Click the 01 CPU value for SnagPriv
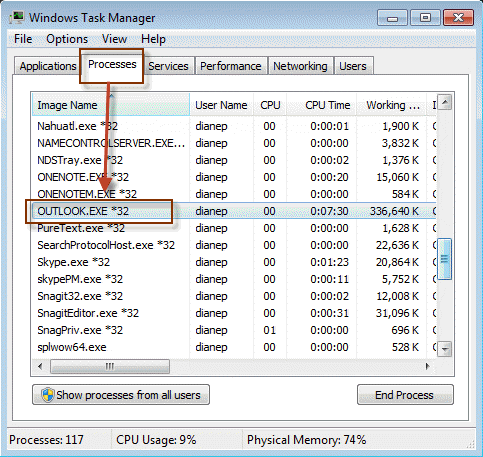 tap(269, 330)
